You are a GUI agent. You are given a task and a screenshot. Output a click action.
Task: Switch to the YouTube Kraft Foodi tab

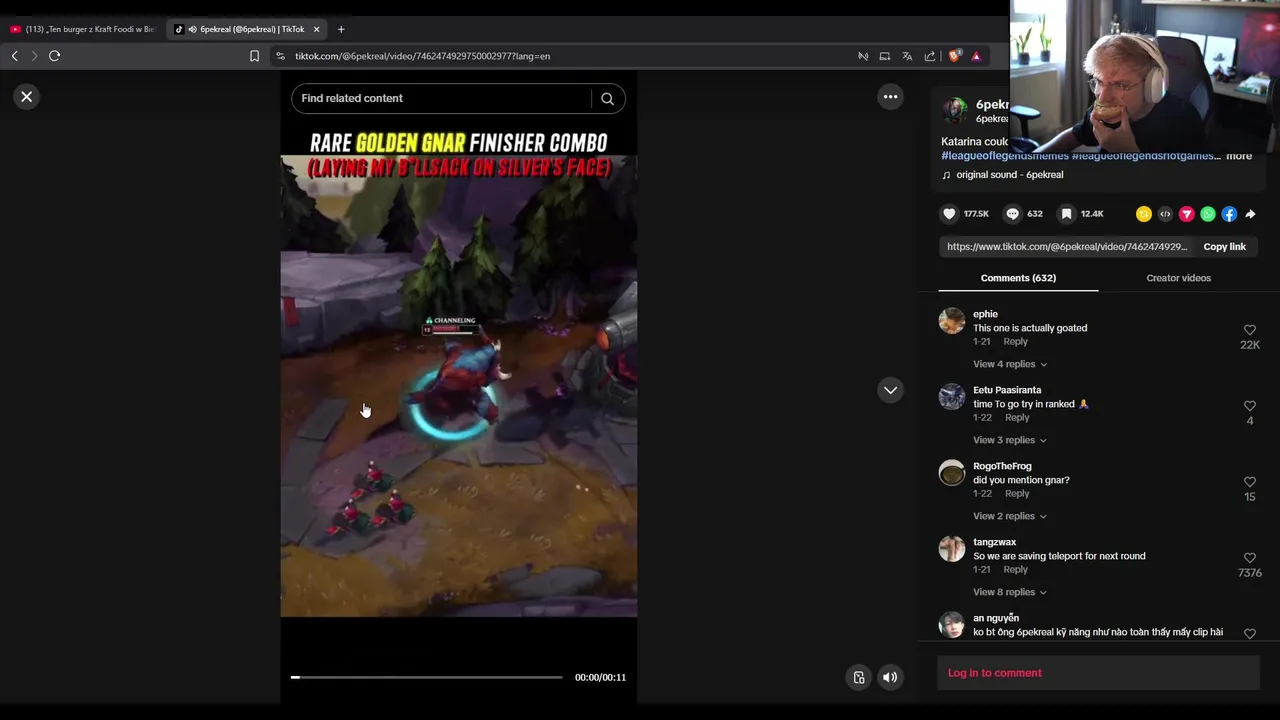[83, 29]
